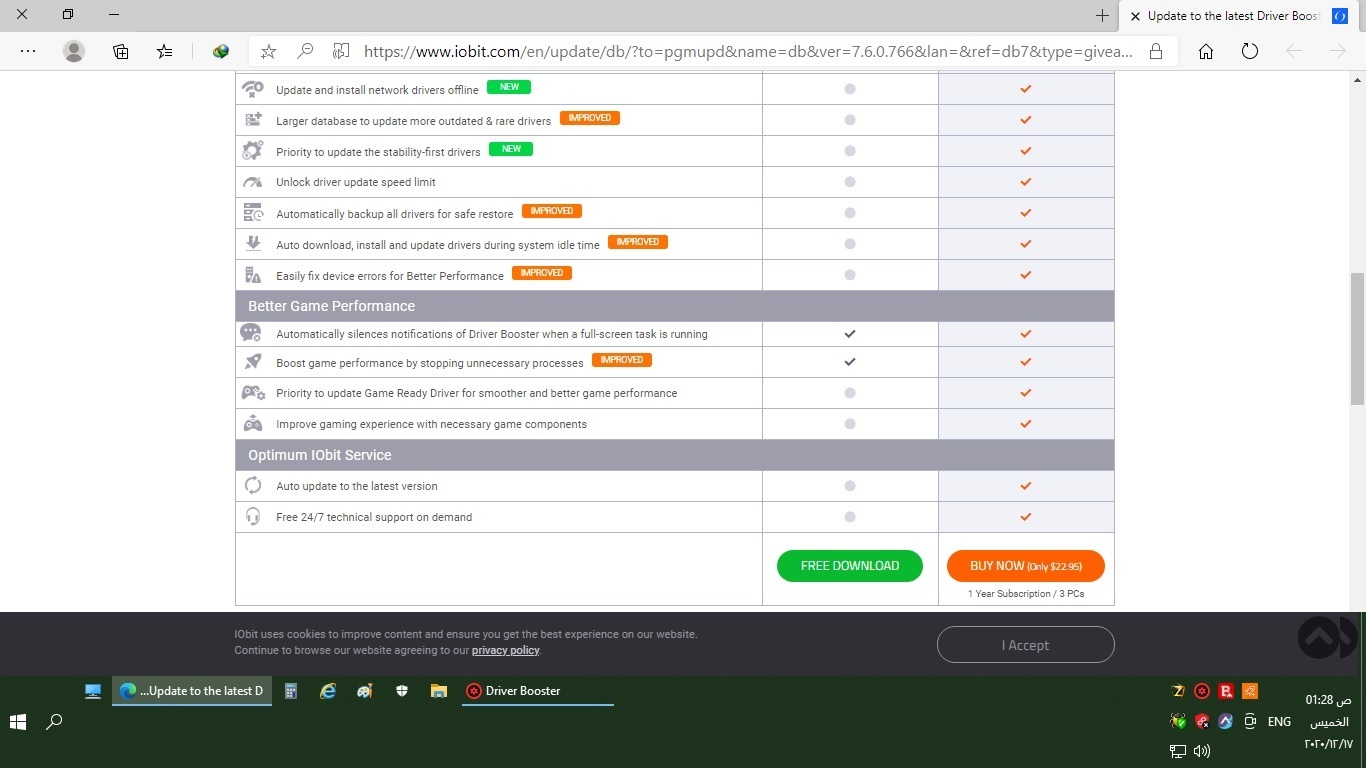Click the Game Ready Driver gamepad icon
This screenshot has height=768, width=1366.
tap(253, 393)
